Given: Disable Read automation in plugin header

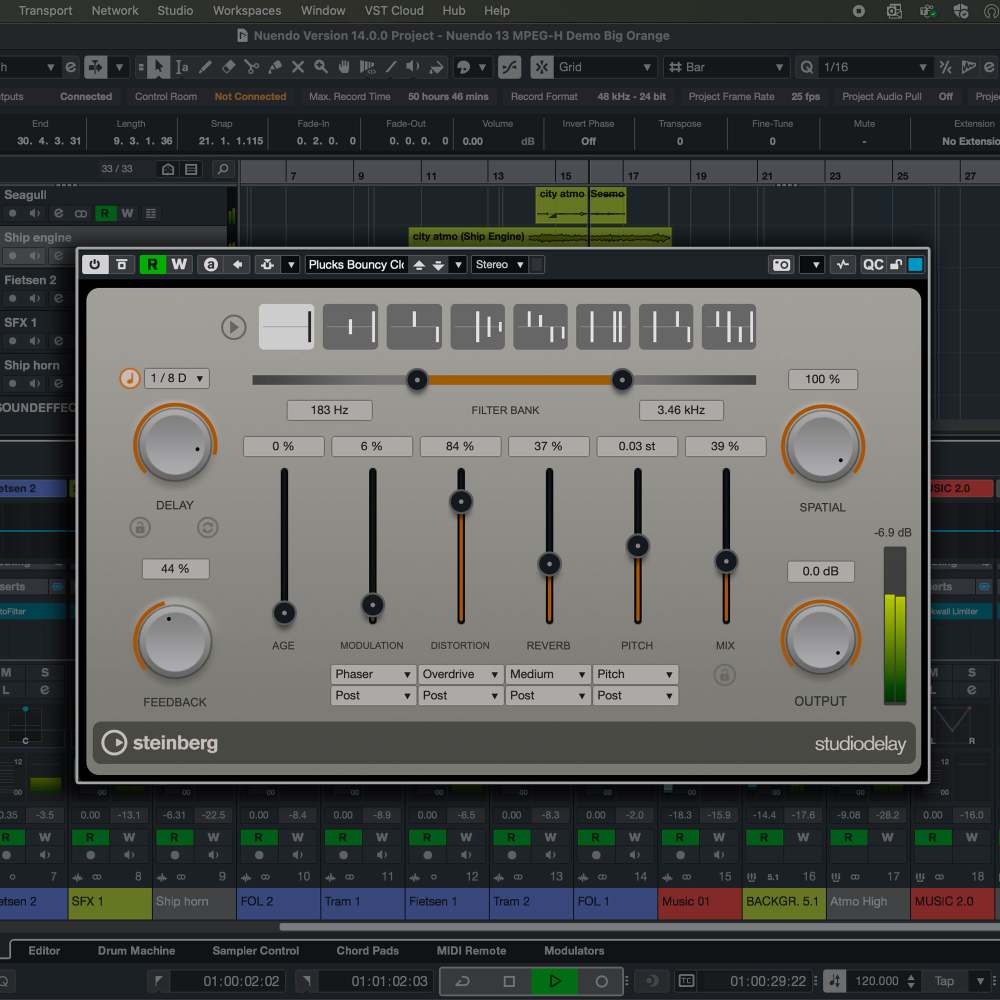Looking at the screenshot, I should click(152, 265).
